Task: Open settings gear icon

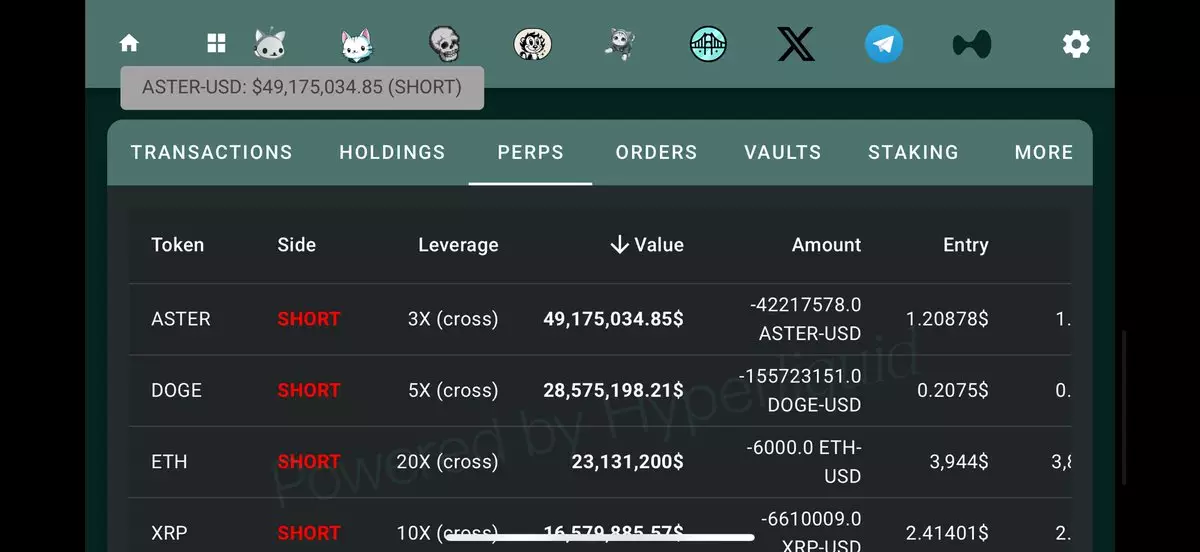Action: tap(1076, 44)
